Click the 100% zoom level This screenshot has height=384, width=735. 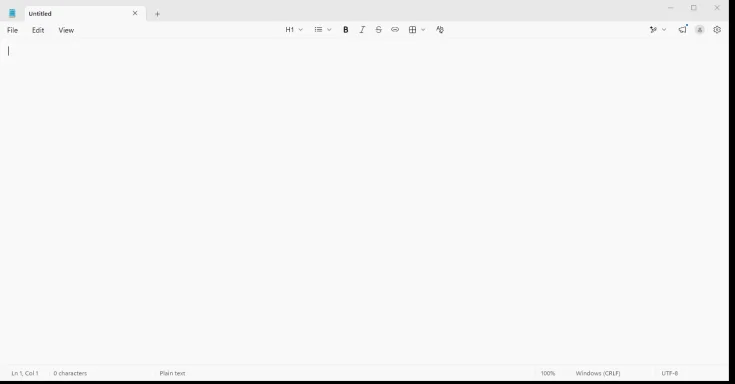(548, 373)
